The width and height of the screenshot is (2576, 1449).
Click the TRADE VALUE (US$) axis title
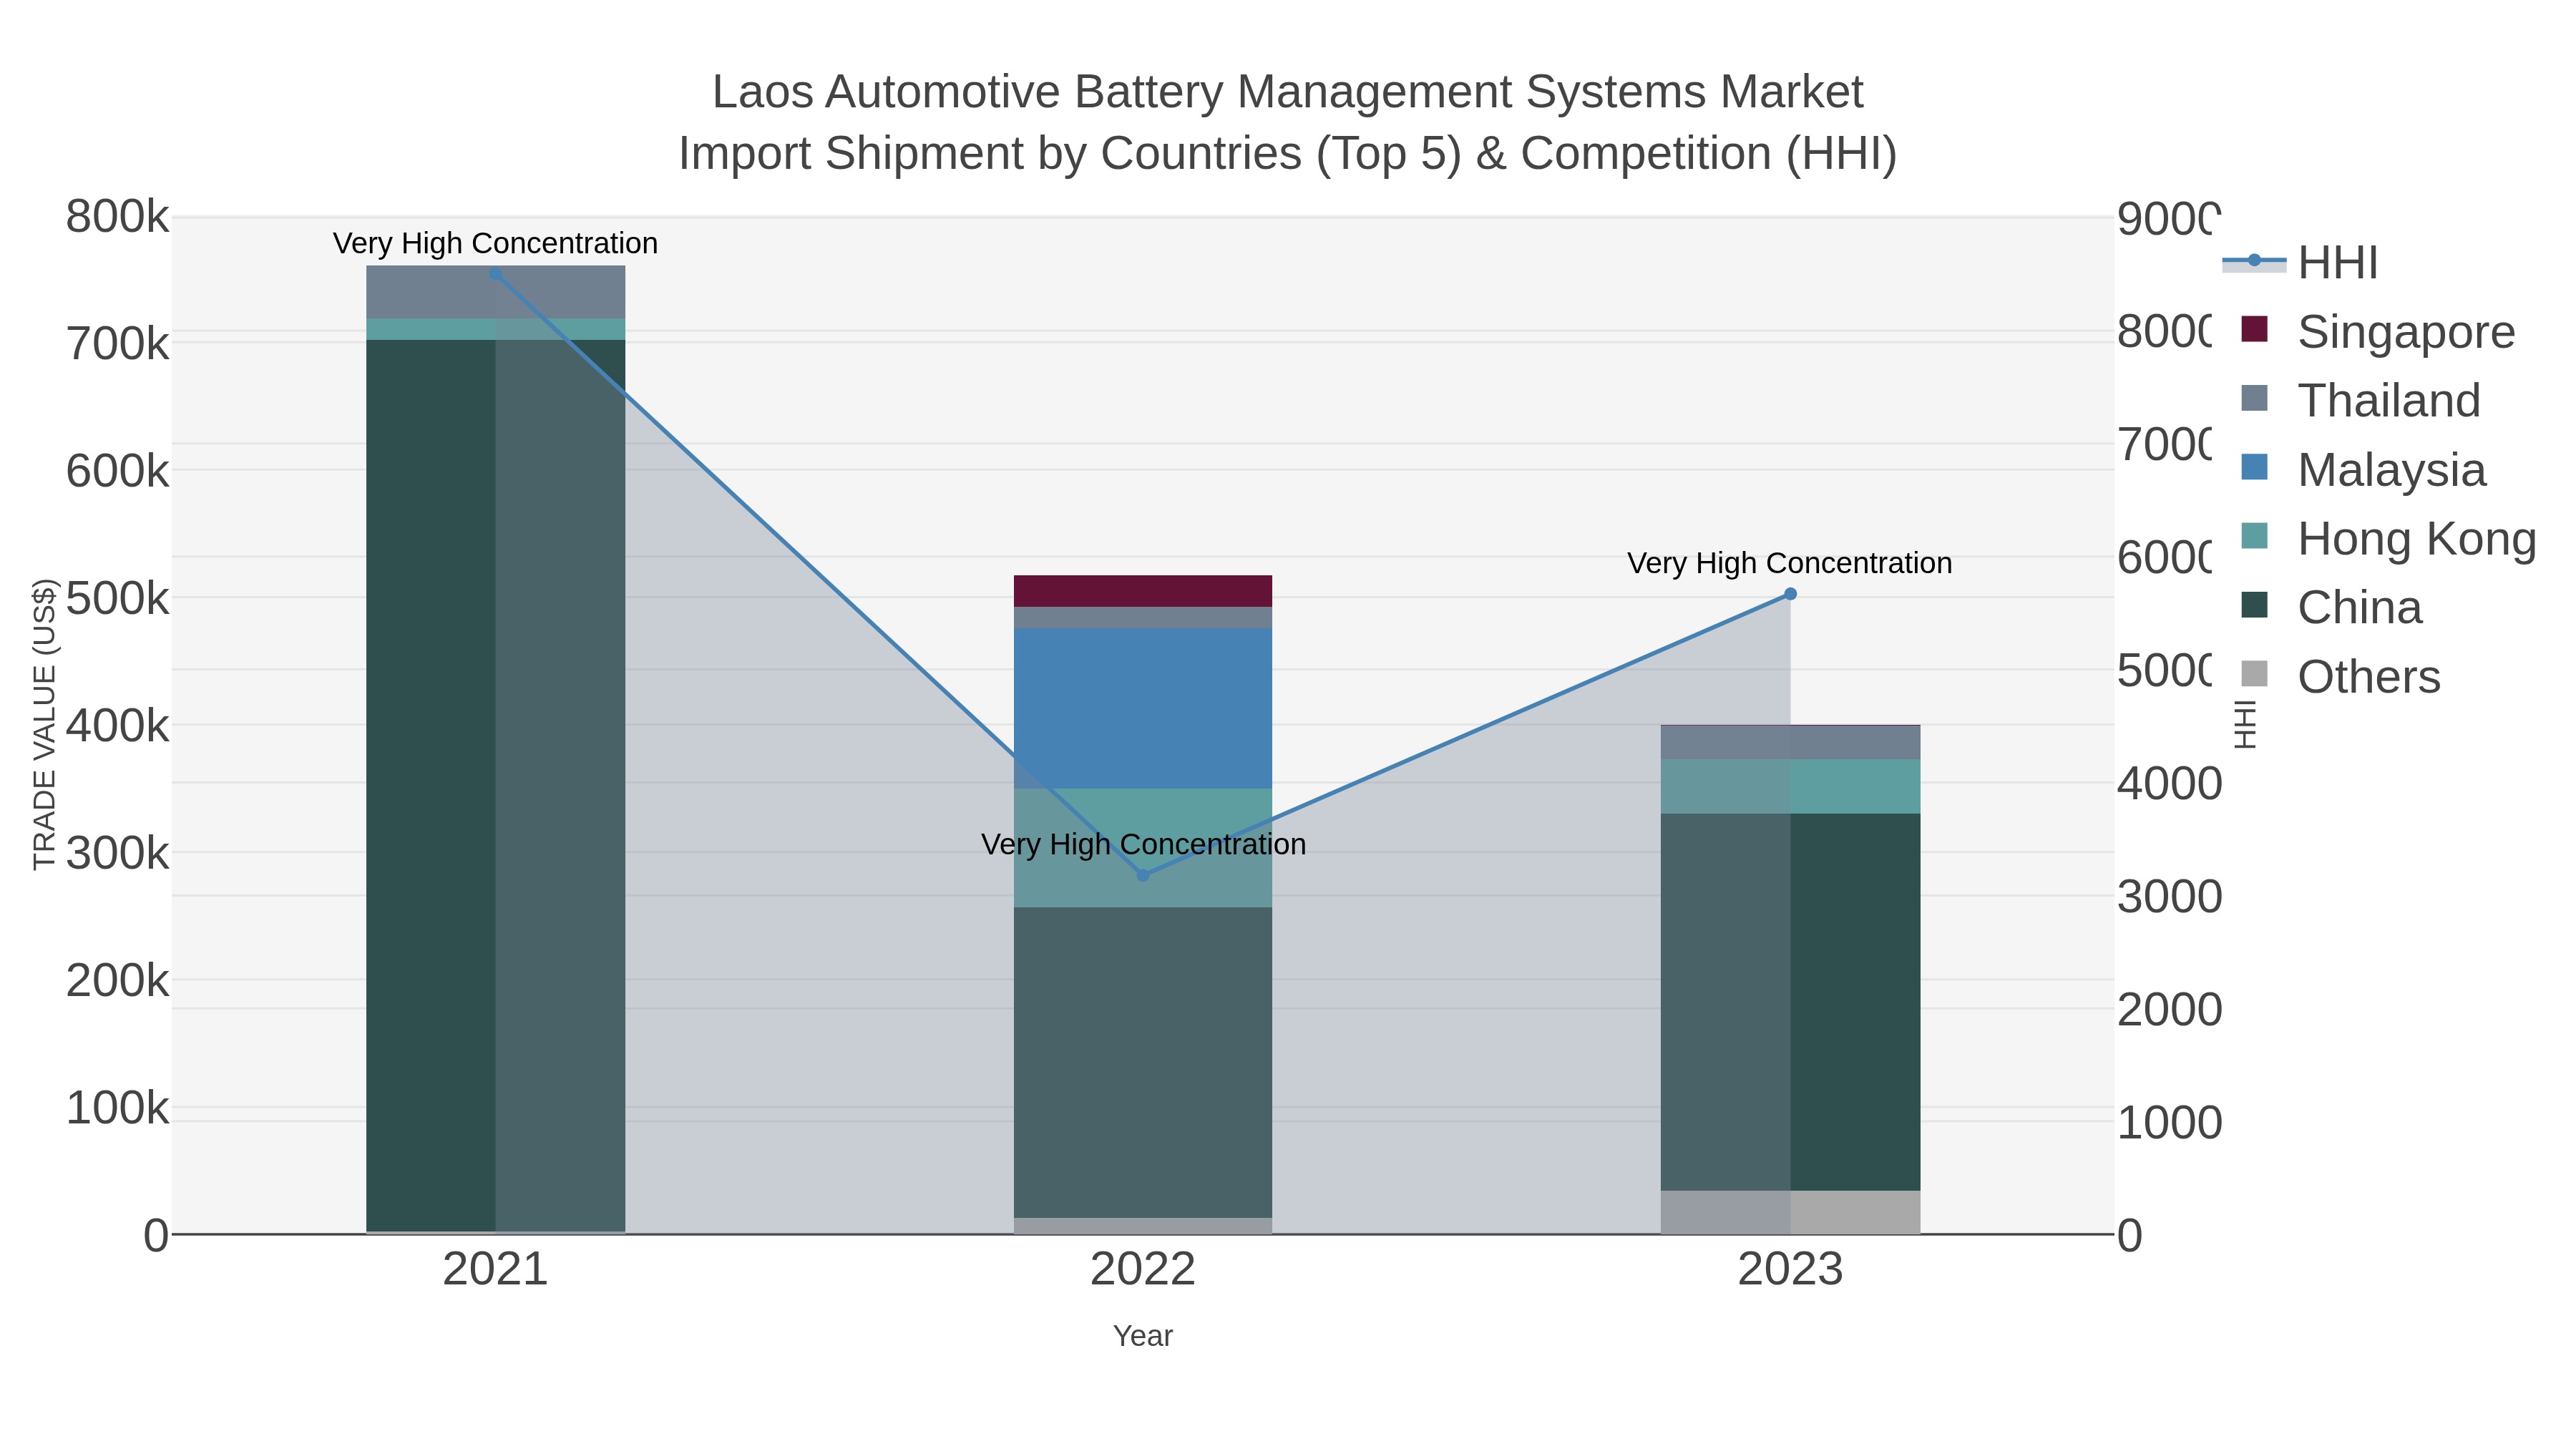point(45,724)
